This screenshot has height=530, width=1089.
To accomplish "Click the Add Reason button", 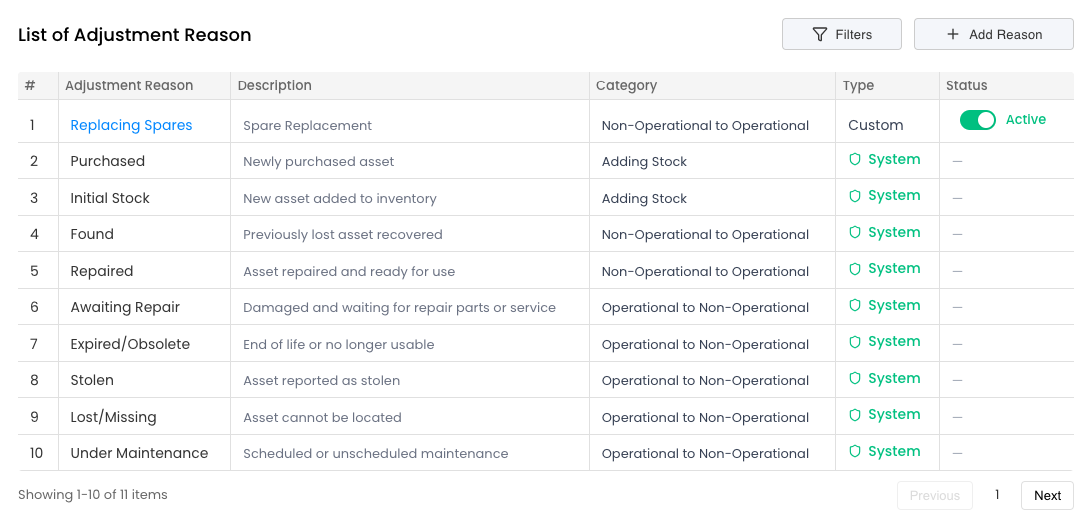I will [993, 34].
